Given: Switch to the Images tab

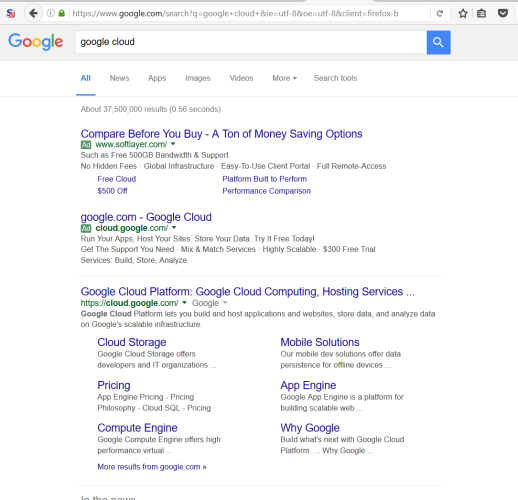Looking at the screenshot, I should (198, 78).
